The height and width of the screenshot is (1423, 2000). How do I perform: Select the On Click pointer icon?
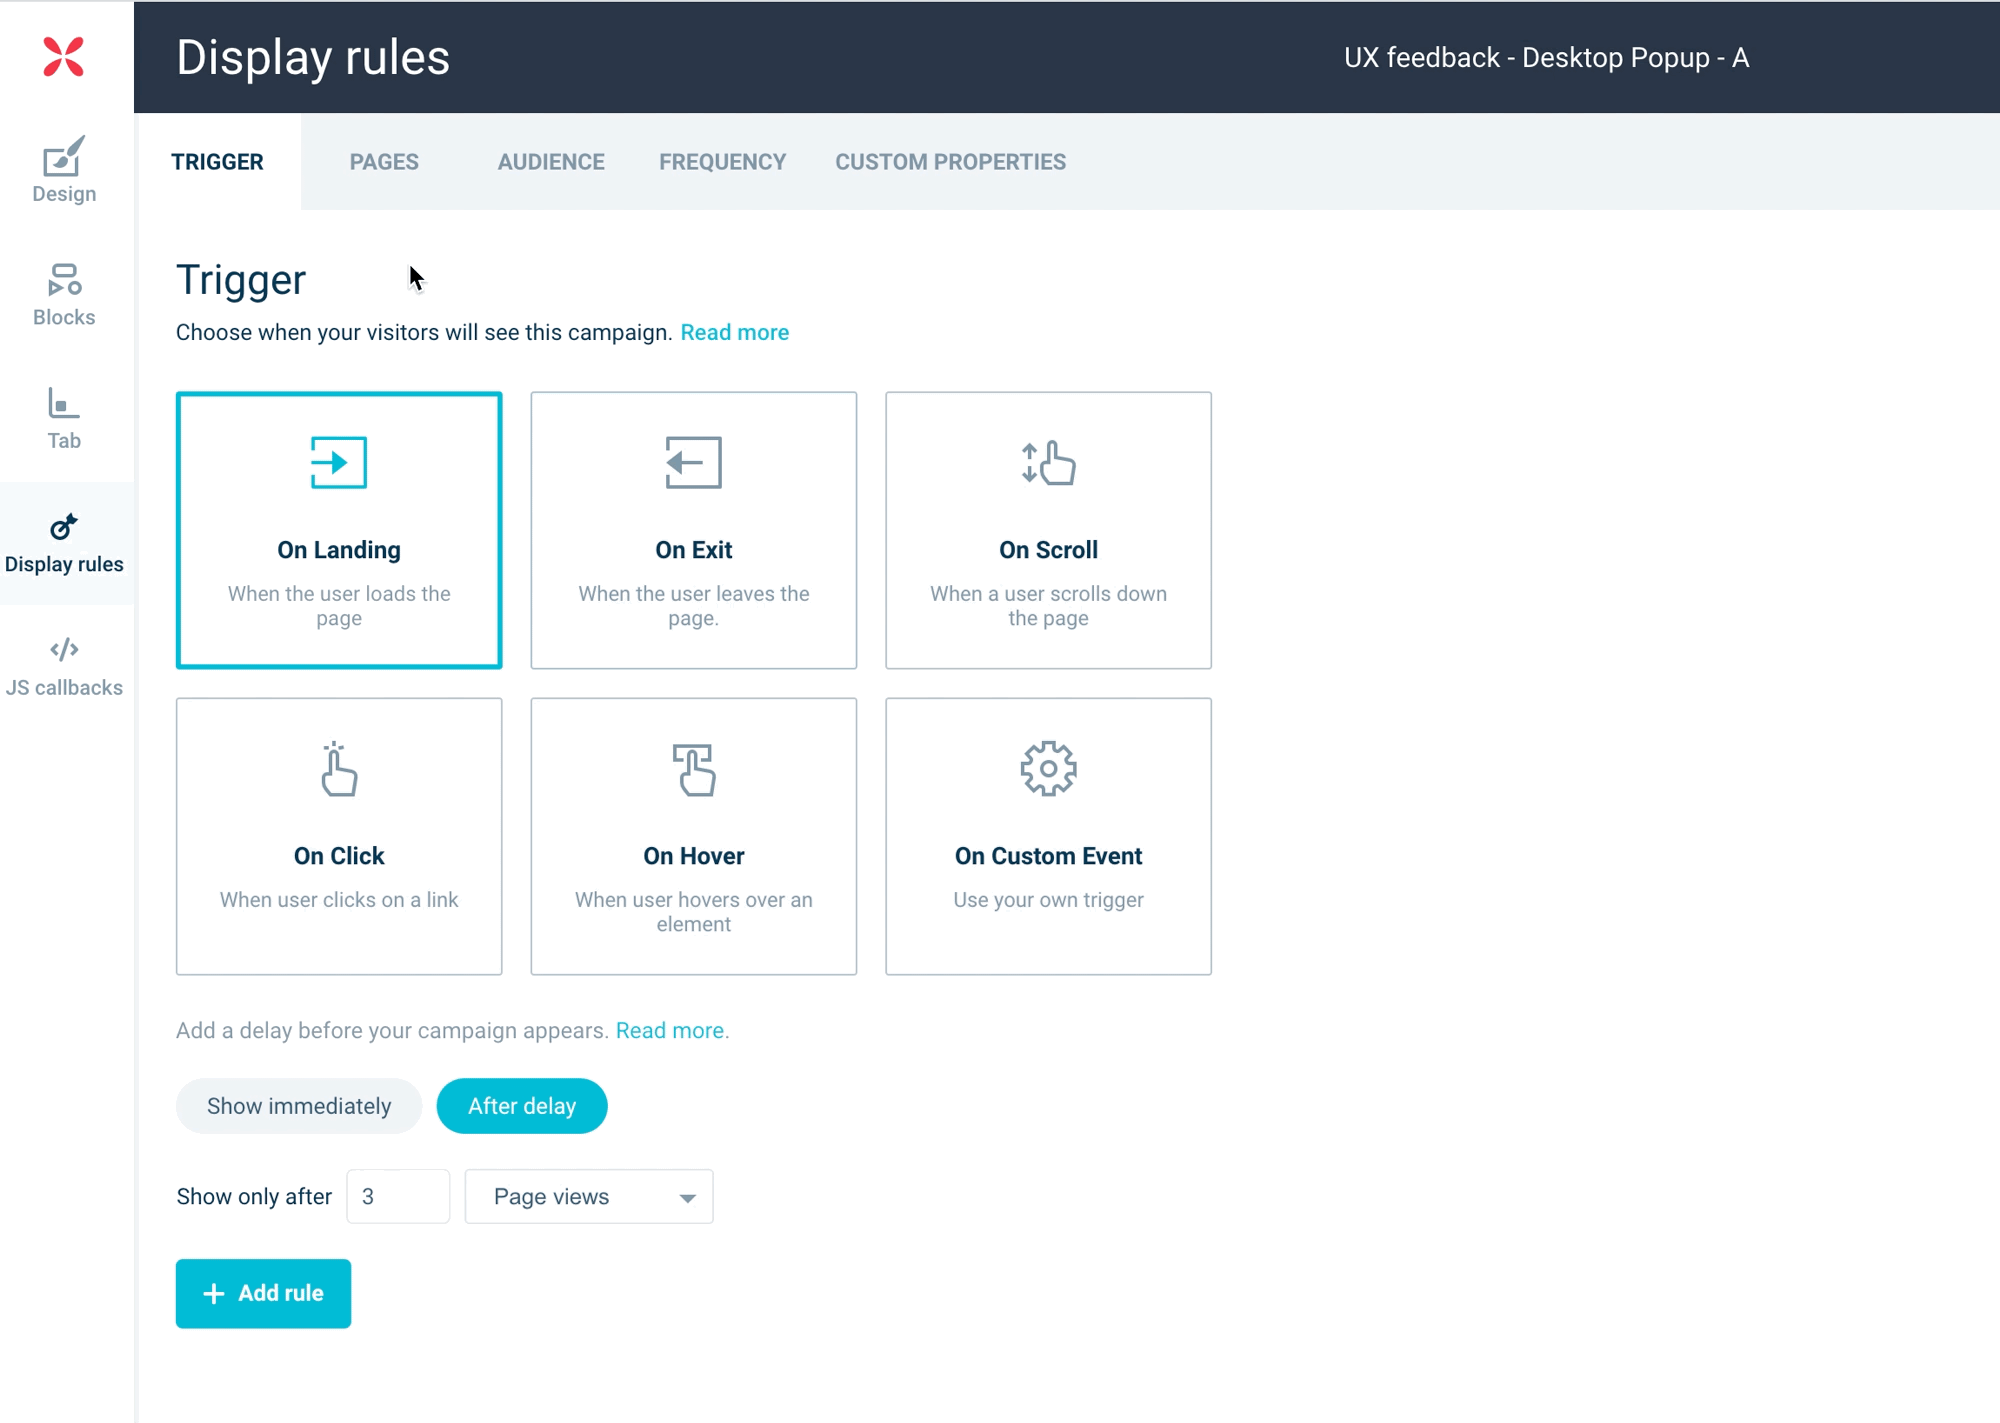coord(339,769)
